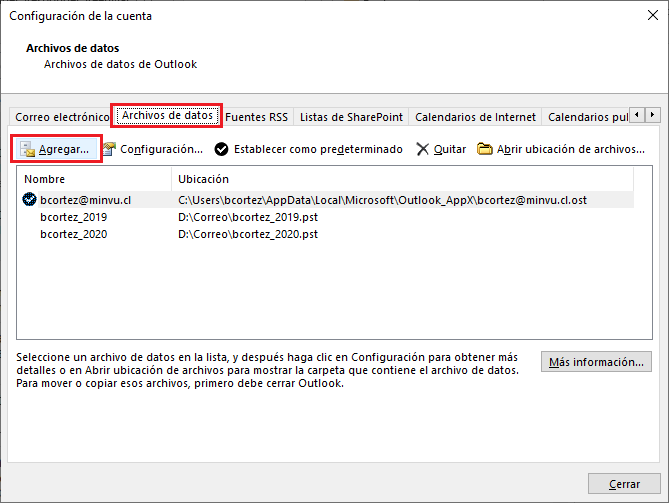The height and width of the screenshot is (503, 669).
Task: Close the Configuración de la cuenta dialog
Action: click(x=653, y=16)
